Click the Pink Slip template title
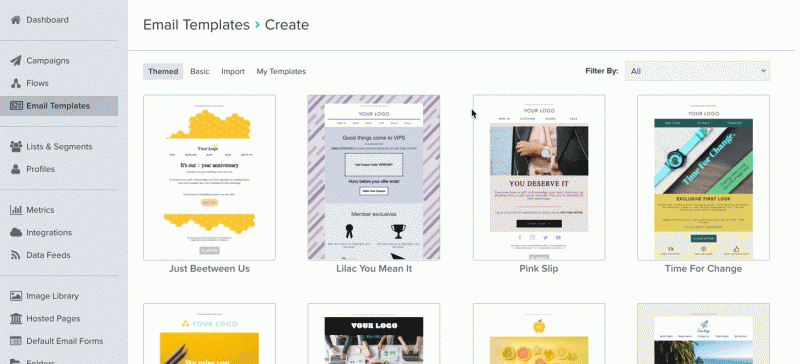 [539, 269]
